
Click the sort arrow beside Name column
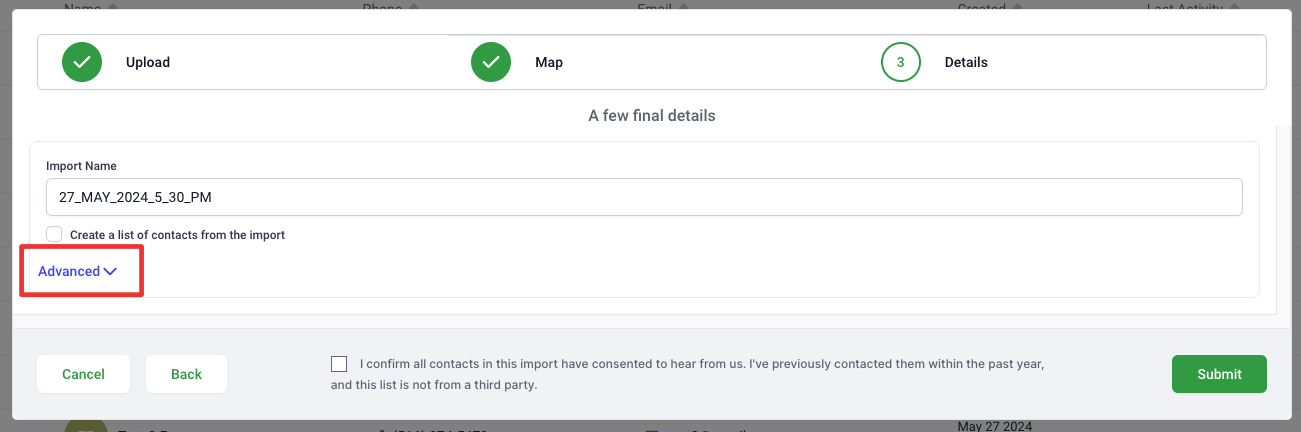(x=111, y=7)
